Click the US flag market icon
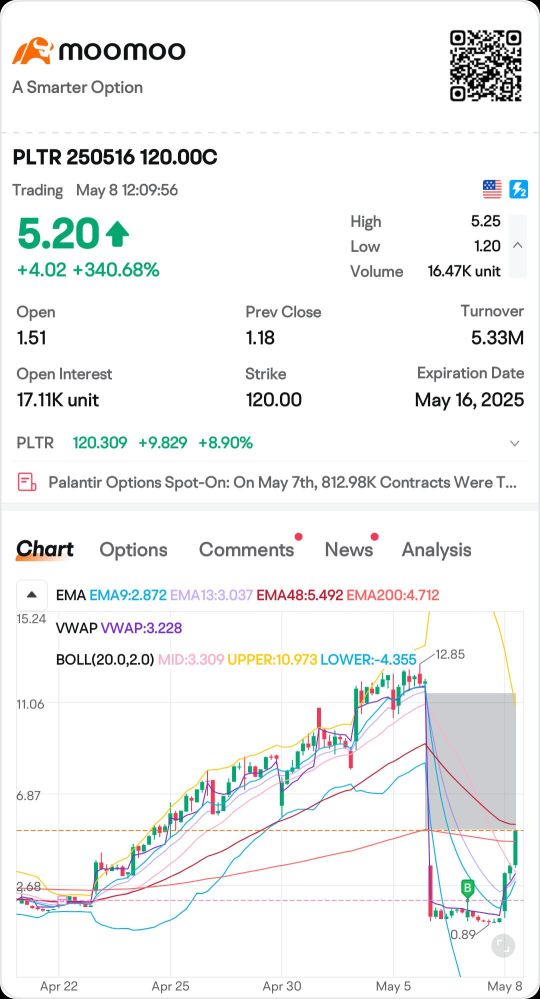Viewport: 540px width, 999px height. point(492,189)
